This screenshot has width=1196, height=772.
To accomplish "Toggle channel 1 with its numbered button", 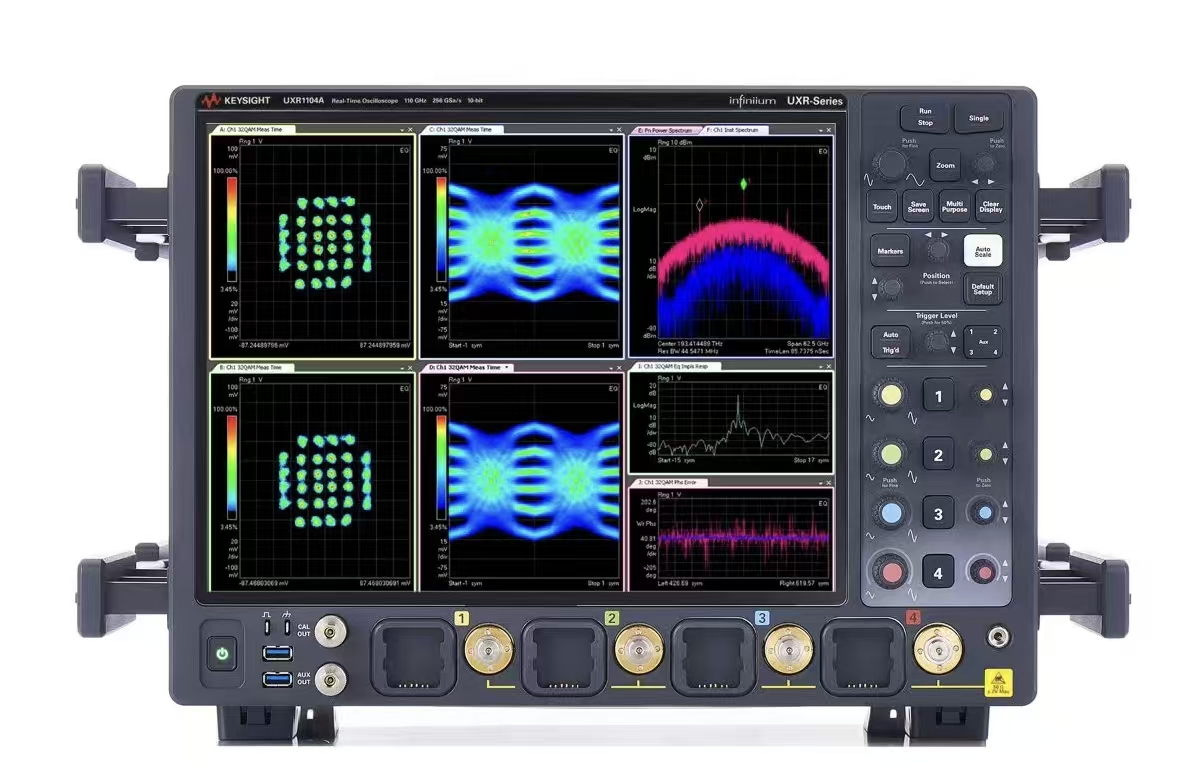I will click(937, 396).
